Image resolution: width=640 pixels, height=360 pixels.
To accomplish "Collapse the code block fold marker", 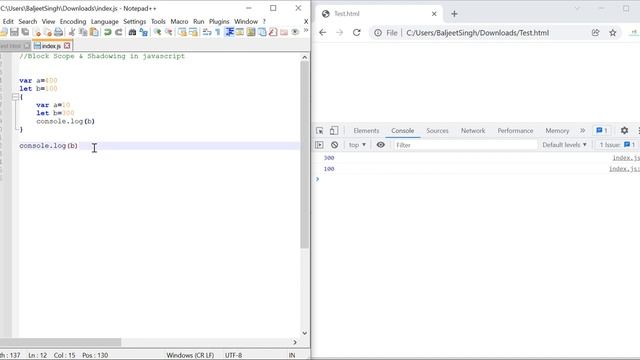I will tap(15, 97).
